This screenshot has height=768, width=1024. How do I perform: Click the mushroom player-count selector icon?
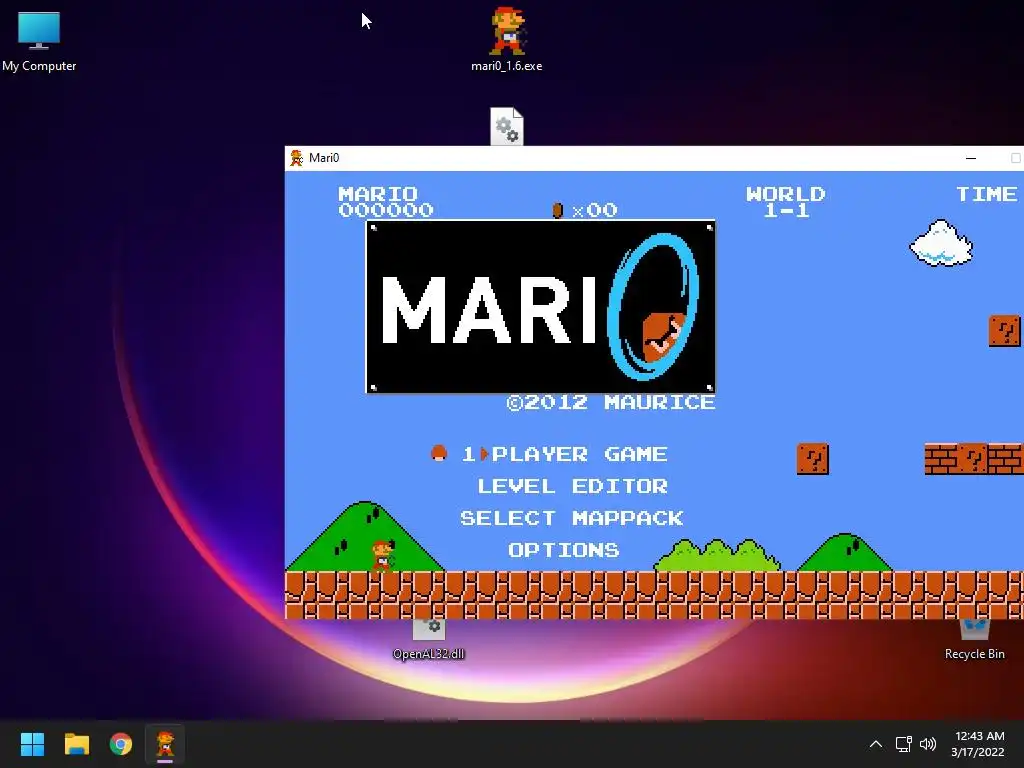pyautogui.click(x=439, y=453)
